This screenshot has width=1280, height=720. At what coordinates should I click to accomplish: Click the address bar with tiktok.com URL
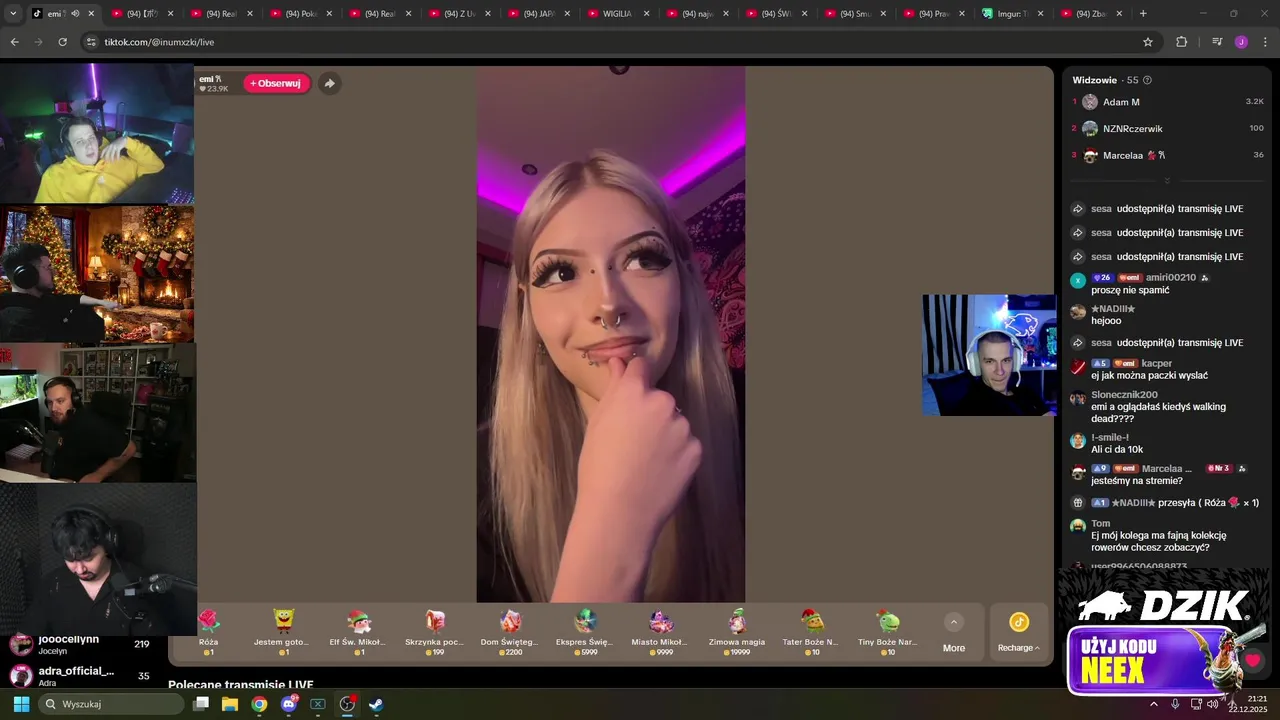tap(620, 42)
